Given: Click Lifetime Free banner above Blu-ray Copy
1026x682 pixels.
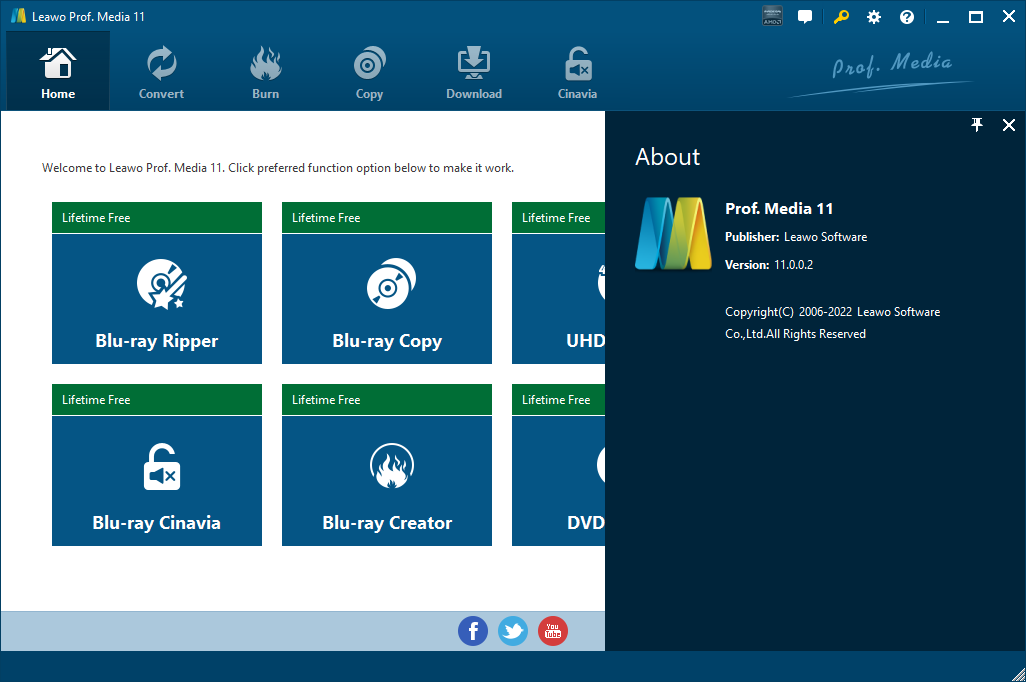Looking at the screenshot, I should [x=387, y=217].
